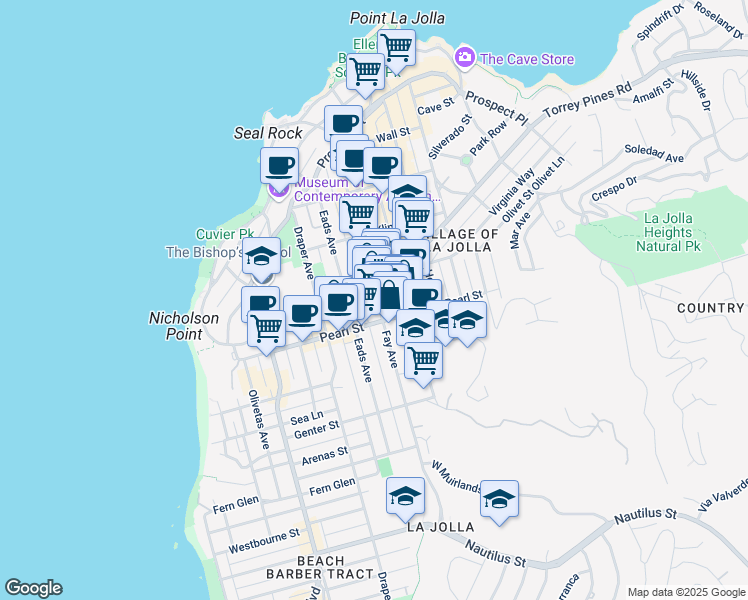Click the coffee marker above Nicholson Point
Viewport: 748px width, 600px height.
pos(260,302)
